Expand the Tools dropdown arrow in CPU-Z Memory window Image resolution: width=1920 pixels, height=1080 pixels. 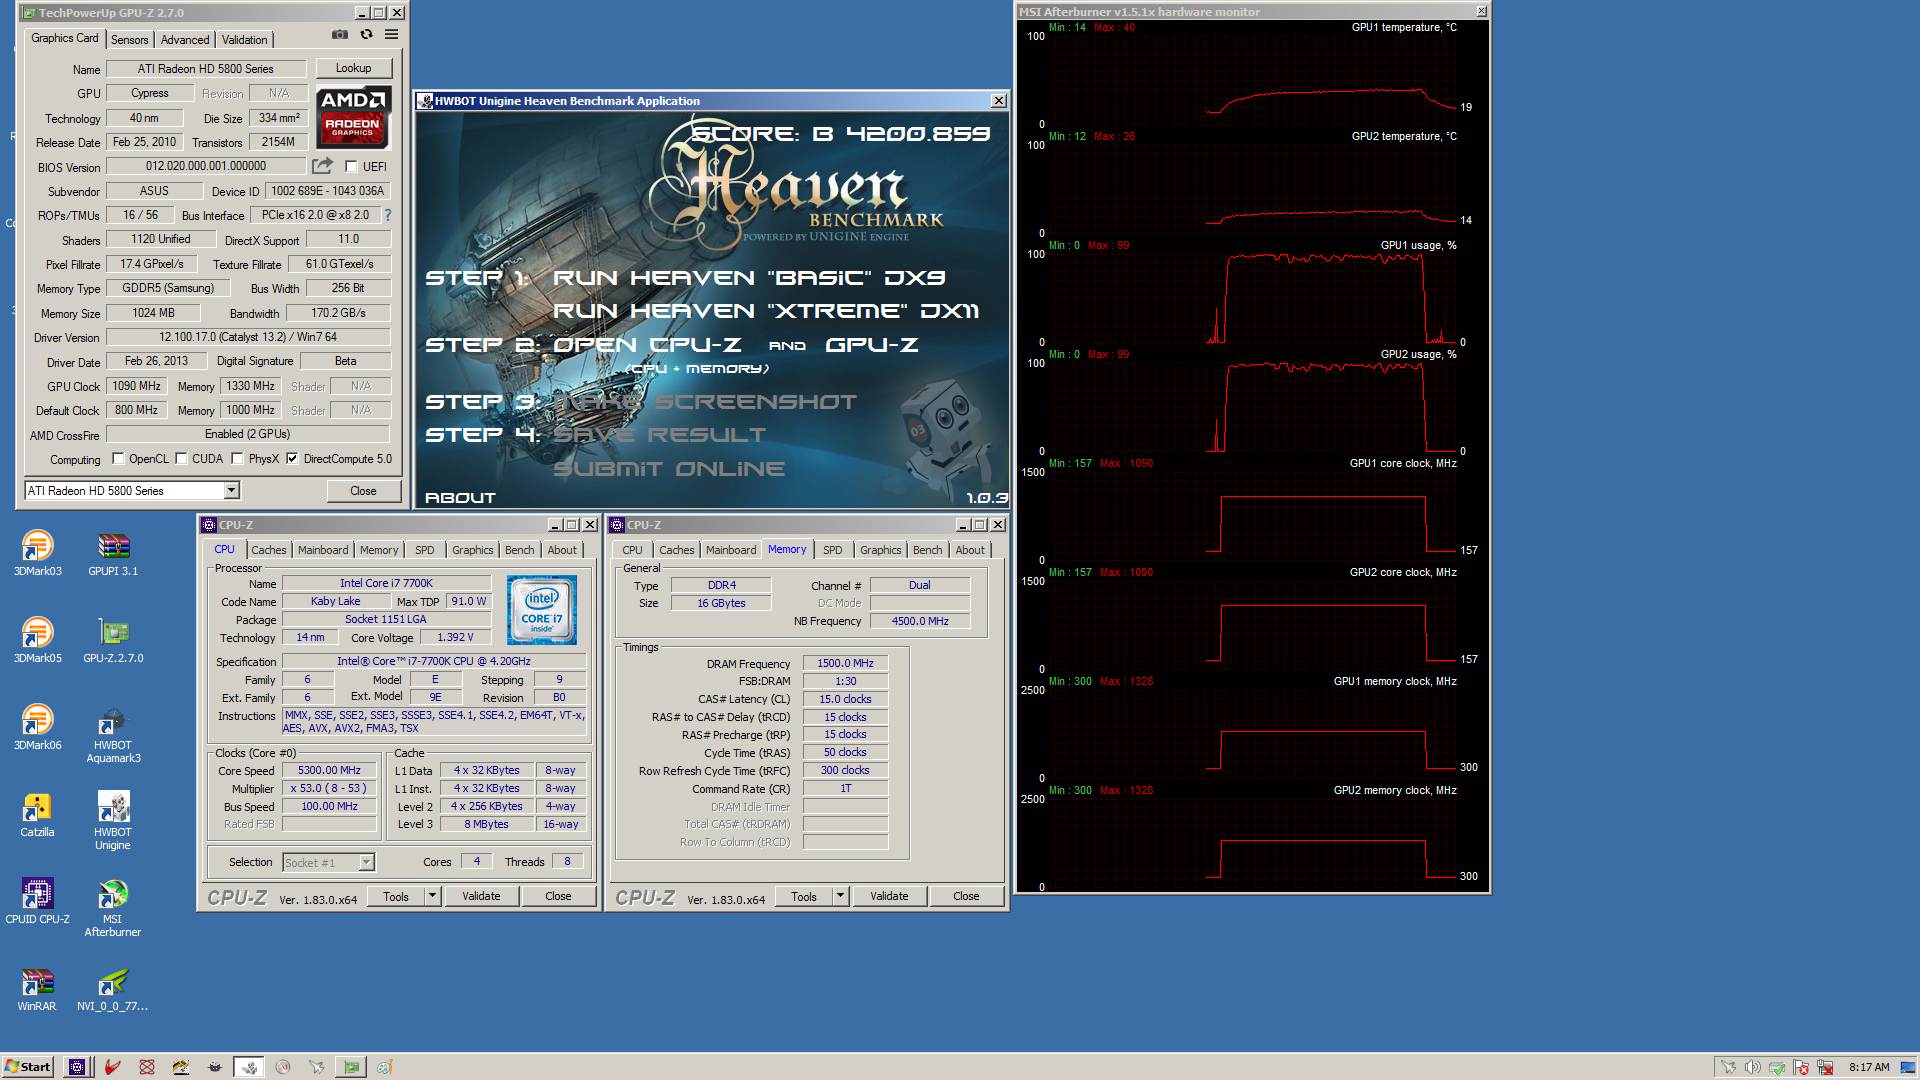pos(840,896)
